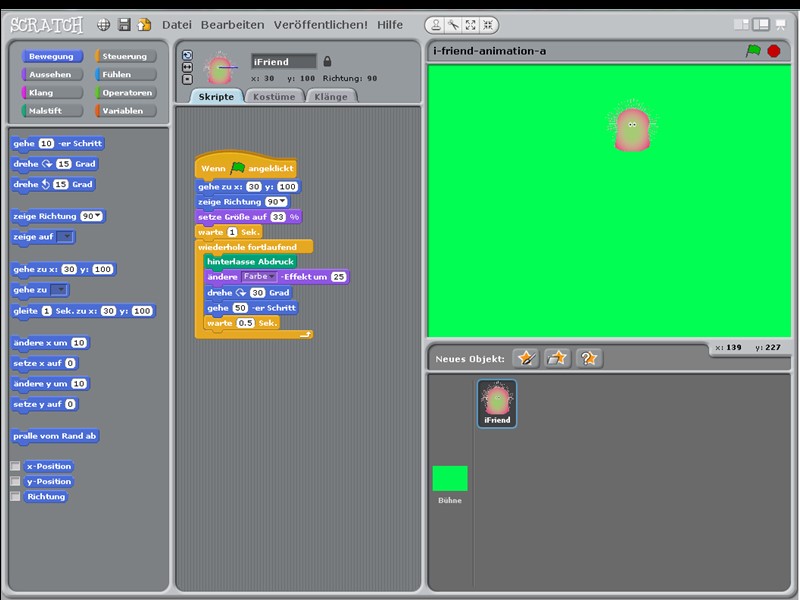Show the Richtung watcher on stage
The image size is (800, 600).
pos(15,497)
